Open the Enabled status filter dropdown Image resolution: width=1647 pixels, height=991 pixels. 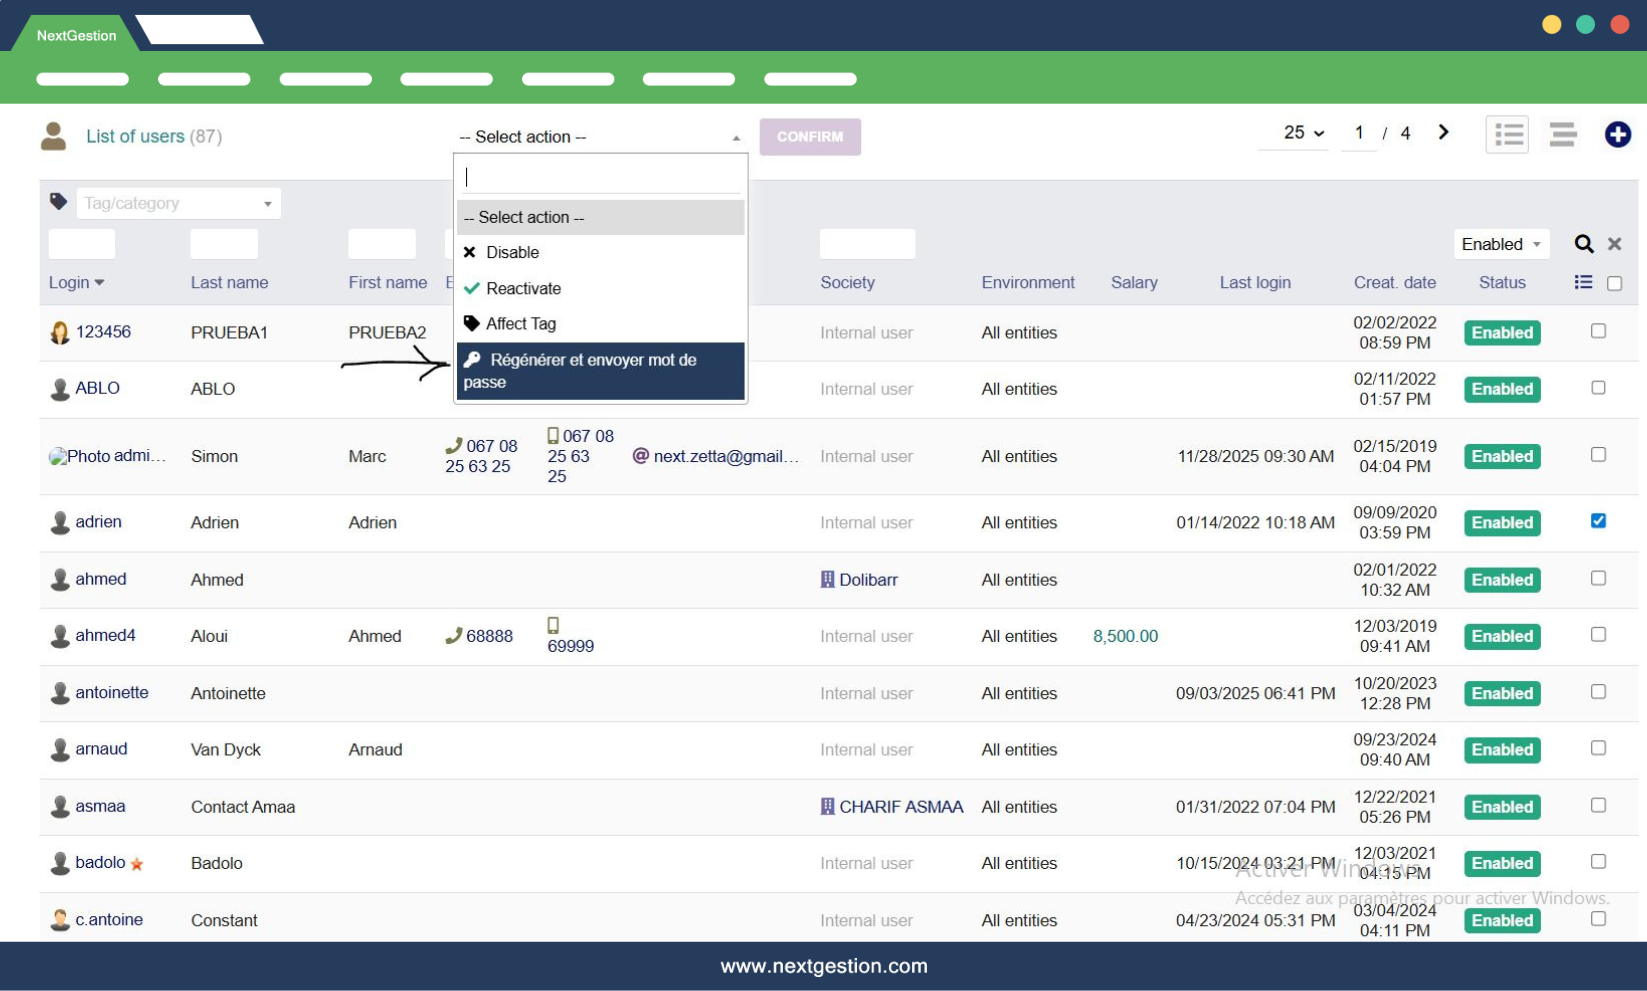pyautogui.click(x=1500, y=244)
